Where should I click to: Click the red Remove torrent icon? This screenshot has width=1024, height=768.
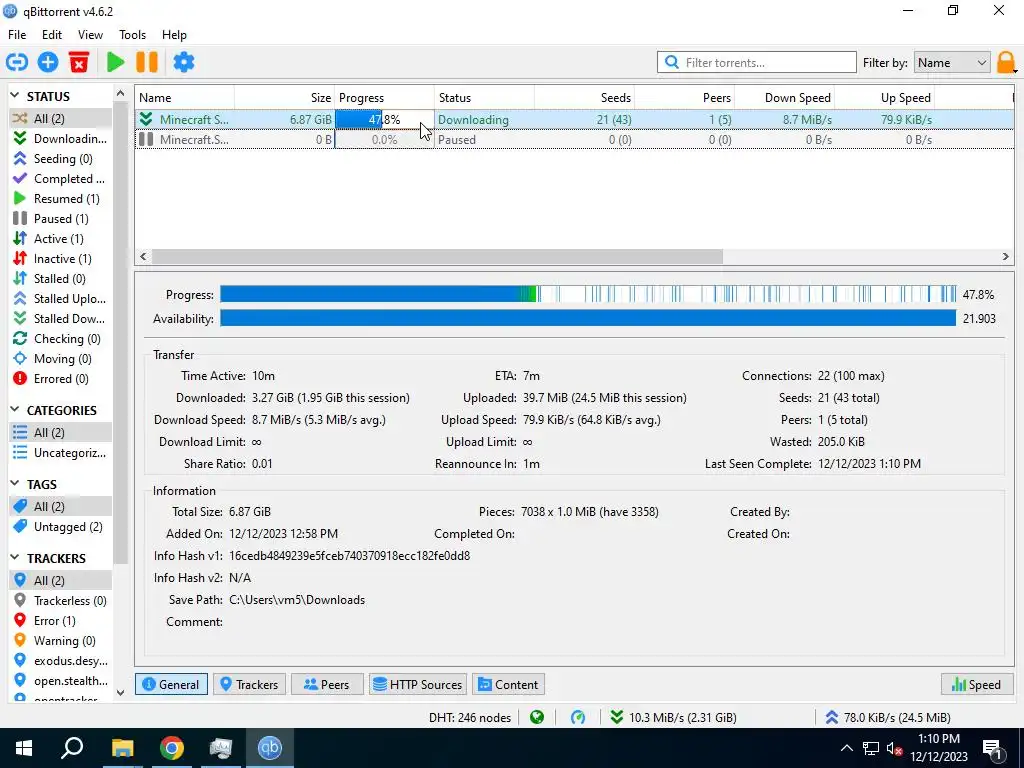pos(79,62)
